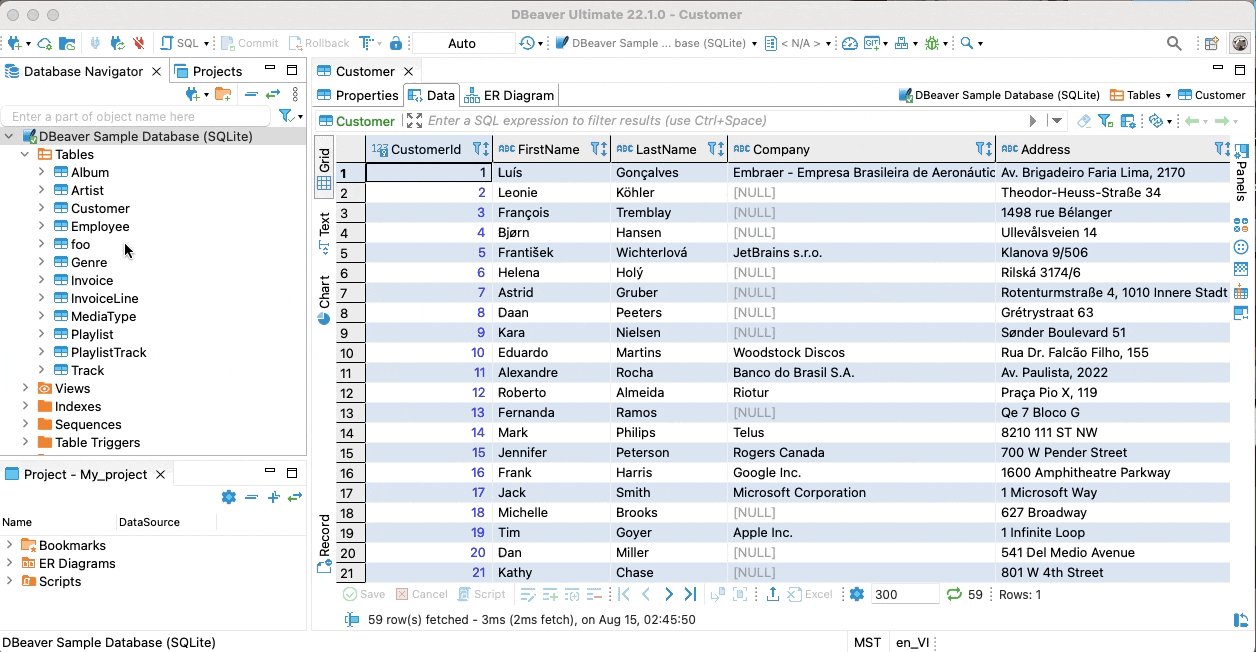This screenshot has width=1256, height=652.
Task: Create new folder in Database Navigator
Action: 222,94
